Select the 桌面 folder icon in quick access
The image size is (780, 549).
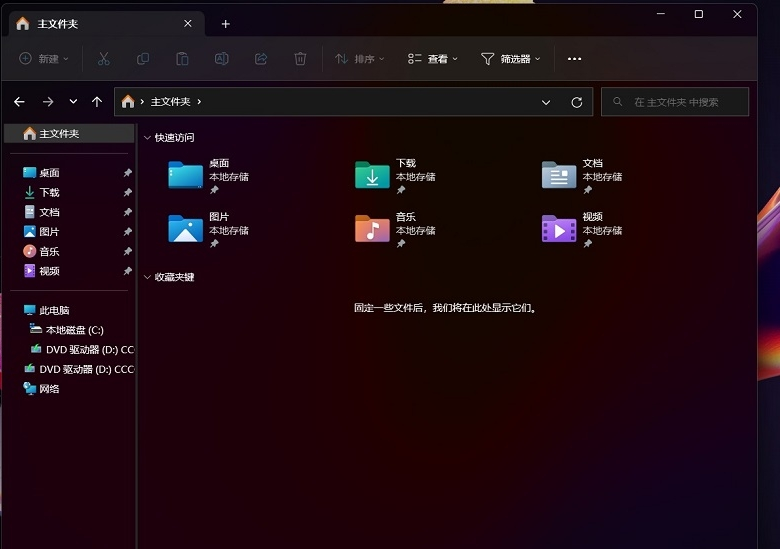click(185, 175)
